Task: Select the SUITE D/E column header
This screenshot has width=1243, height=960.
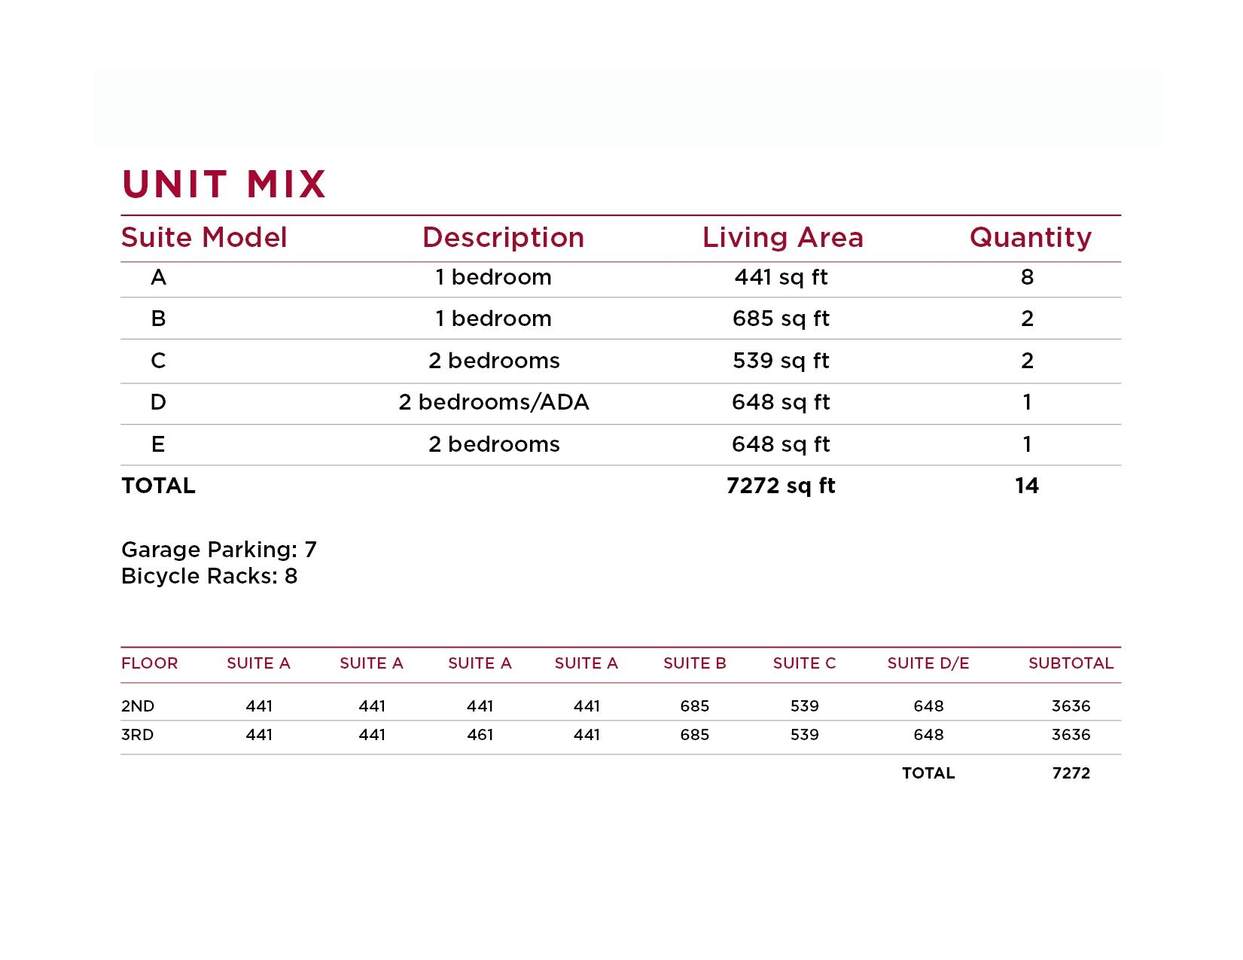Action: pos(928,663)
